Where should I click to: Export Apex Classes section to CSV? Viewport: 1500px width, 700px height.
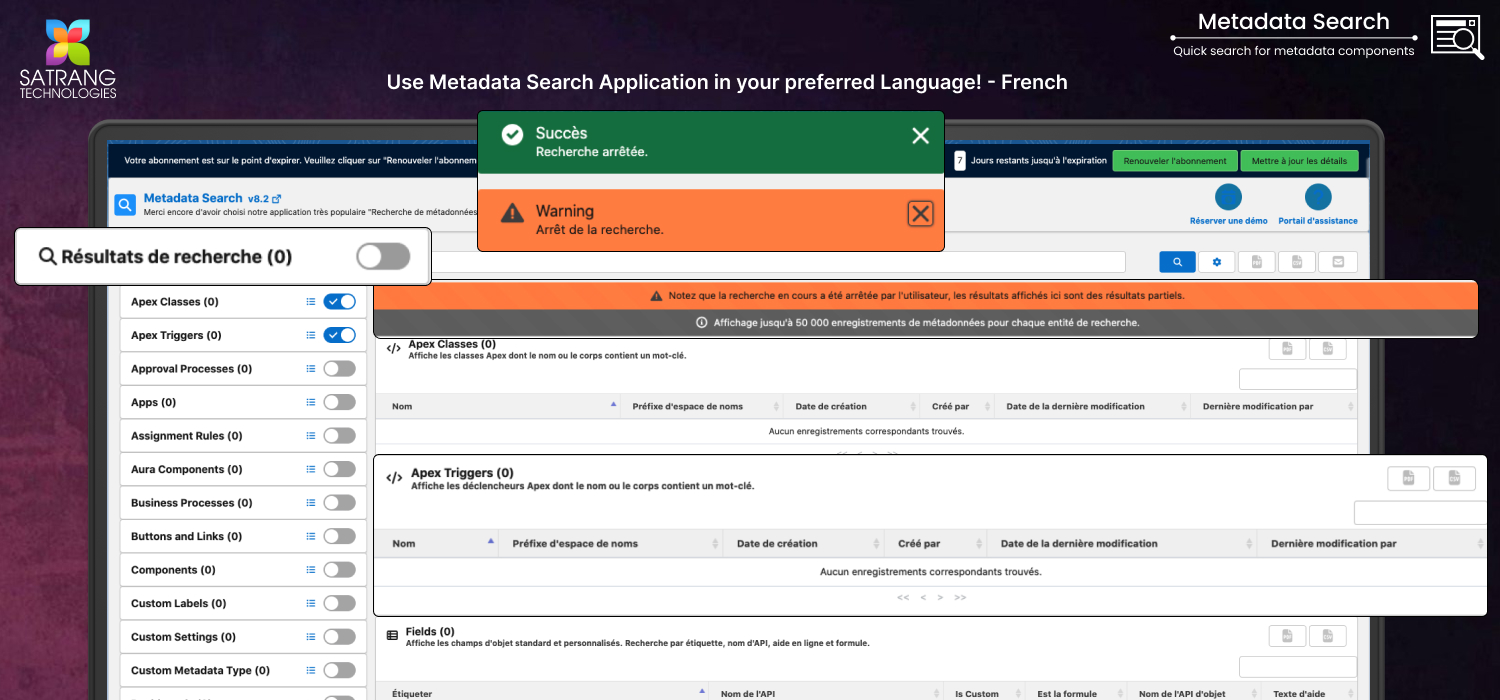point(1328,348)
